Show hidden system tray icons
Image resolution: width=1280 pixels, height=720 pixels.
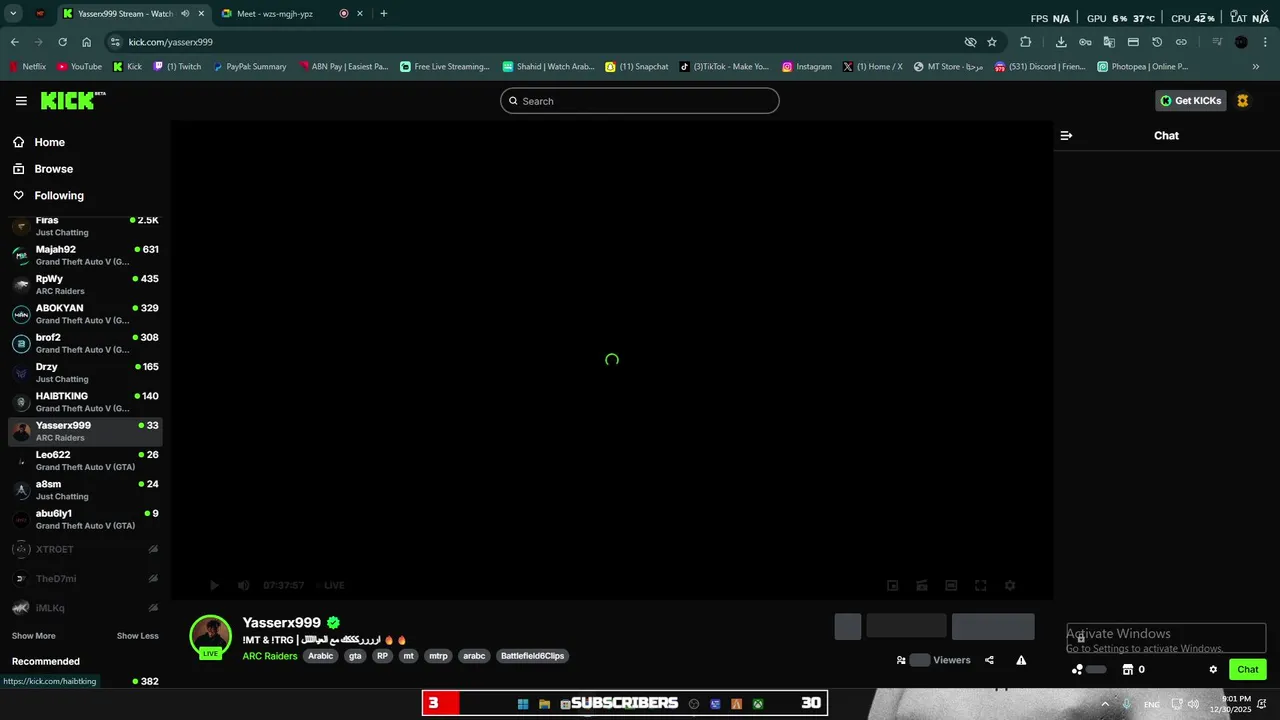point(1105,704)
